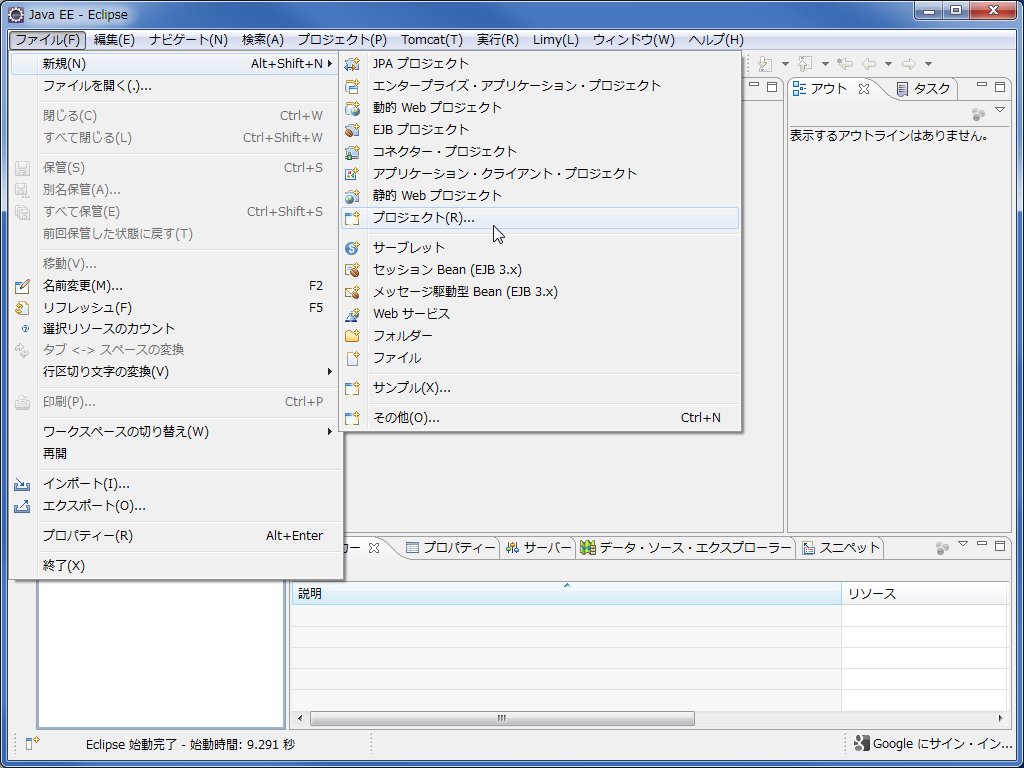Click the アプリケーション・クライアント・プロジェクト icon
The height and width of the screenshot is (768, 1024).
352,174
